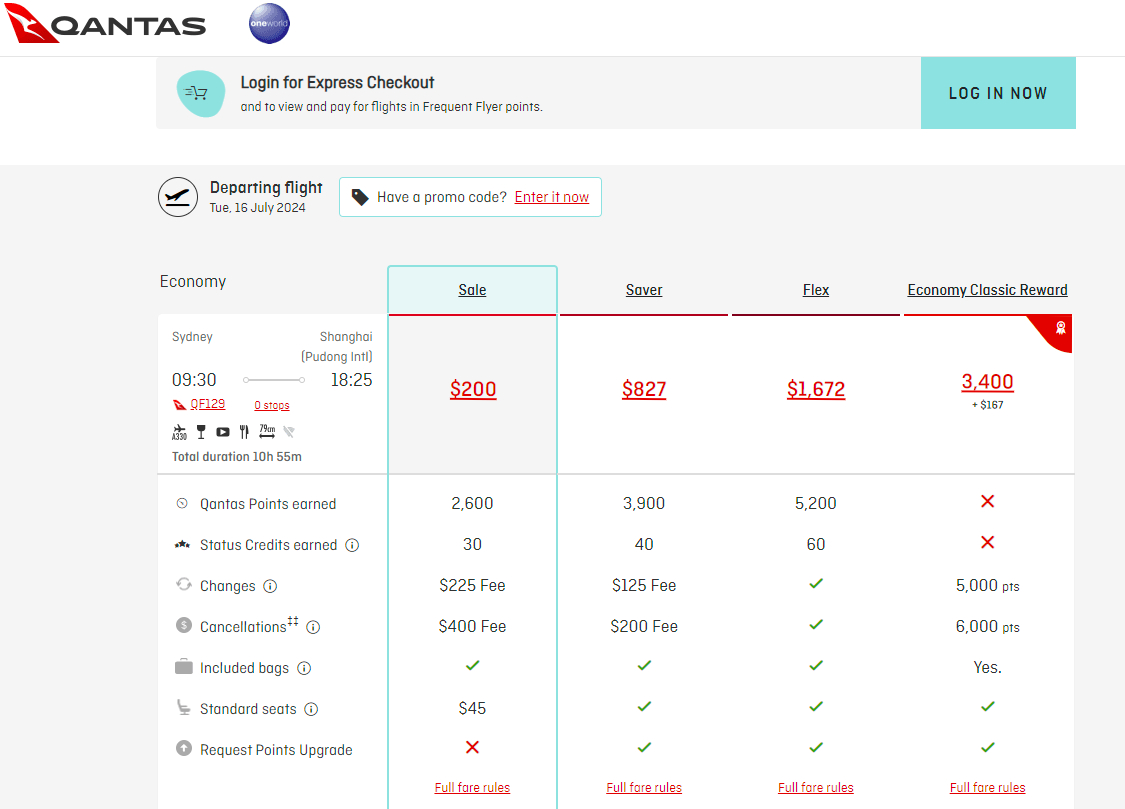Click the Included bags suitcase icon
Image resolution: width=1125 pixels, height=809 pixels.
pos(184,666)
